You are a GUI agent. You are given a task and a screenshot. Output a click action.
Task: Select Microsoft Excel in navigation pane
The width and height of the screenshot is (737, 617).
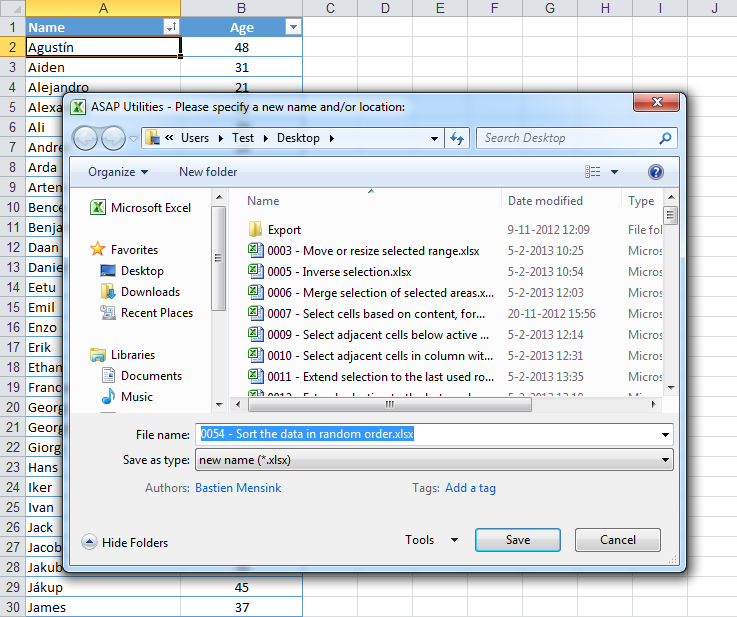point(150,208)
